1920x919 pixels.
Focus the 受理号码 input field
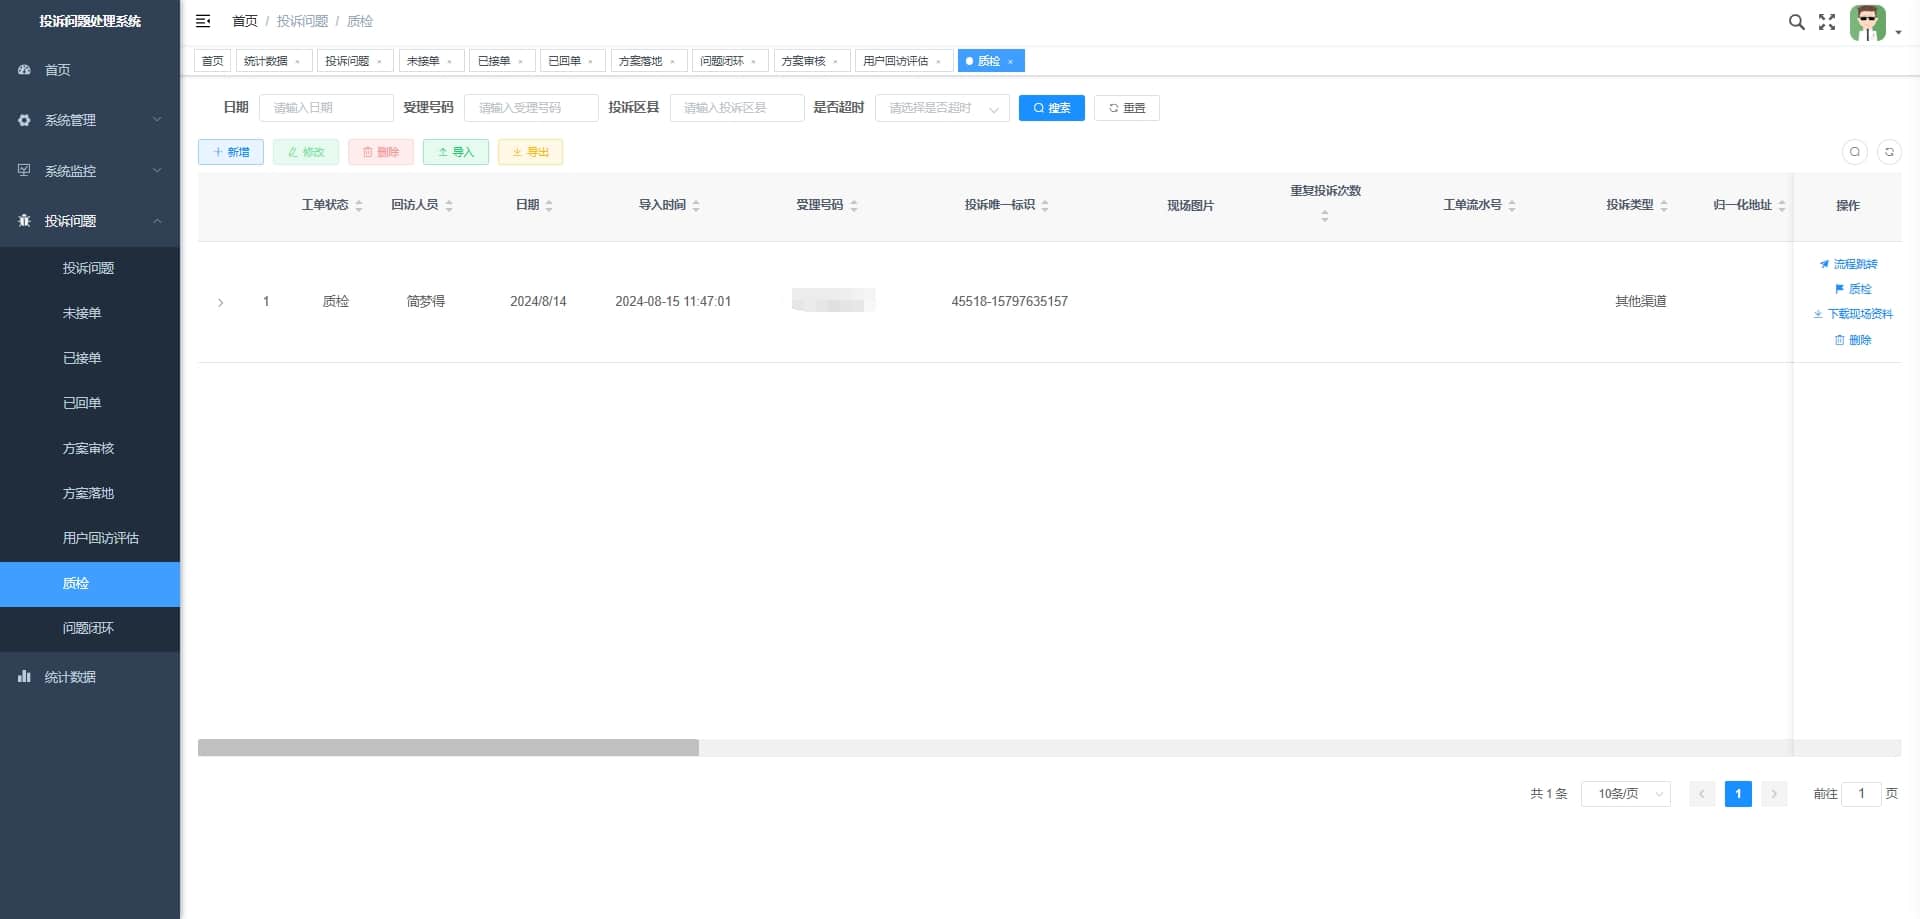tap(531, 108)
